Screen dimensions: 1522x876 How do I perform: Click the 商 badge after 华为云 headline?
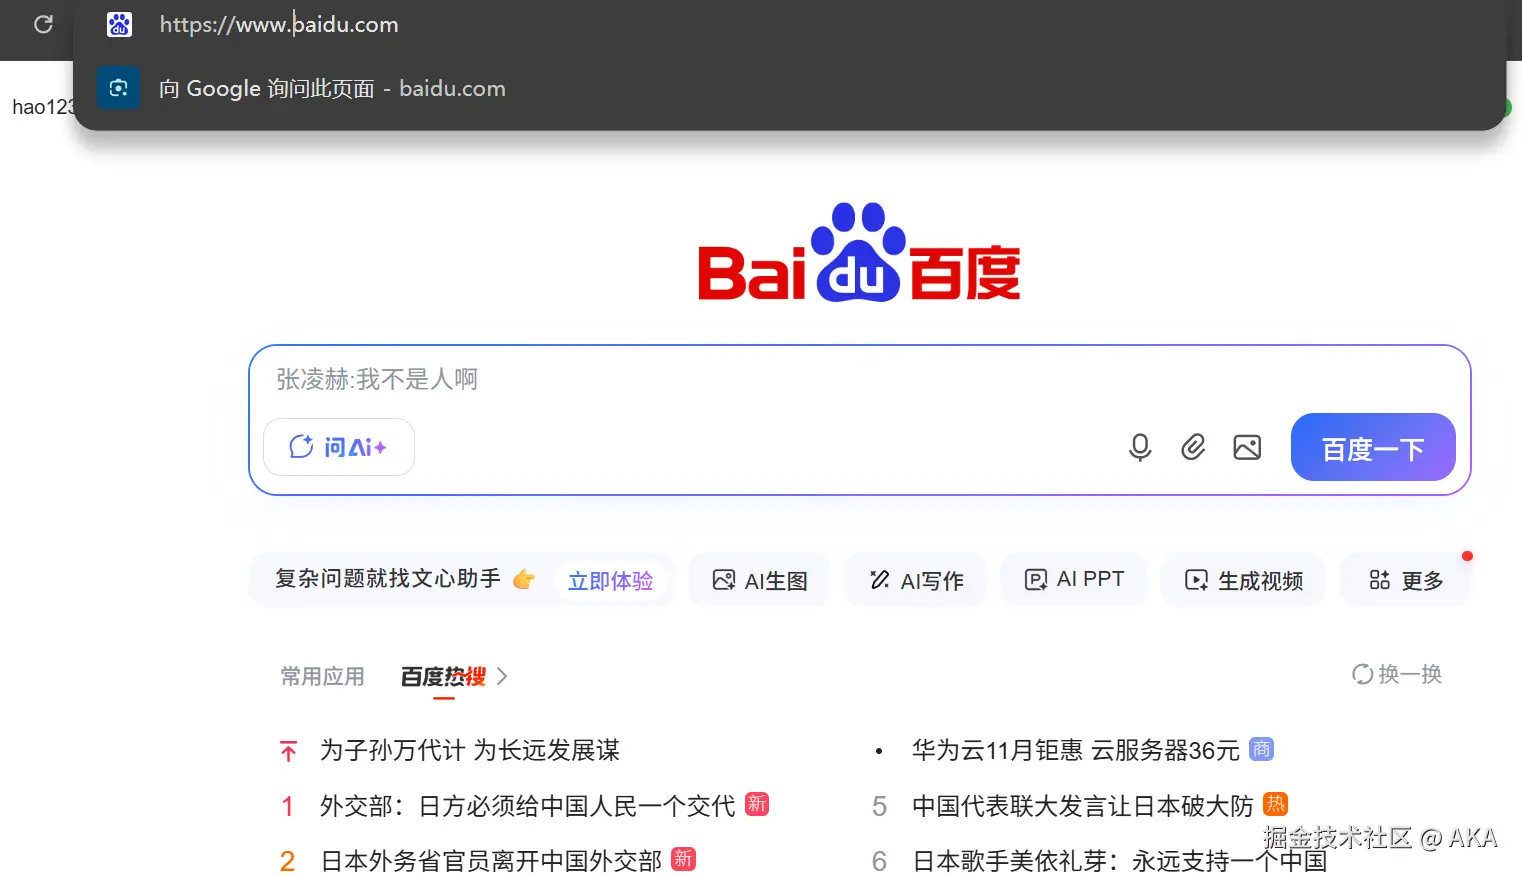coord(1262,749)
